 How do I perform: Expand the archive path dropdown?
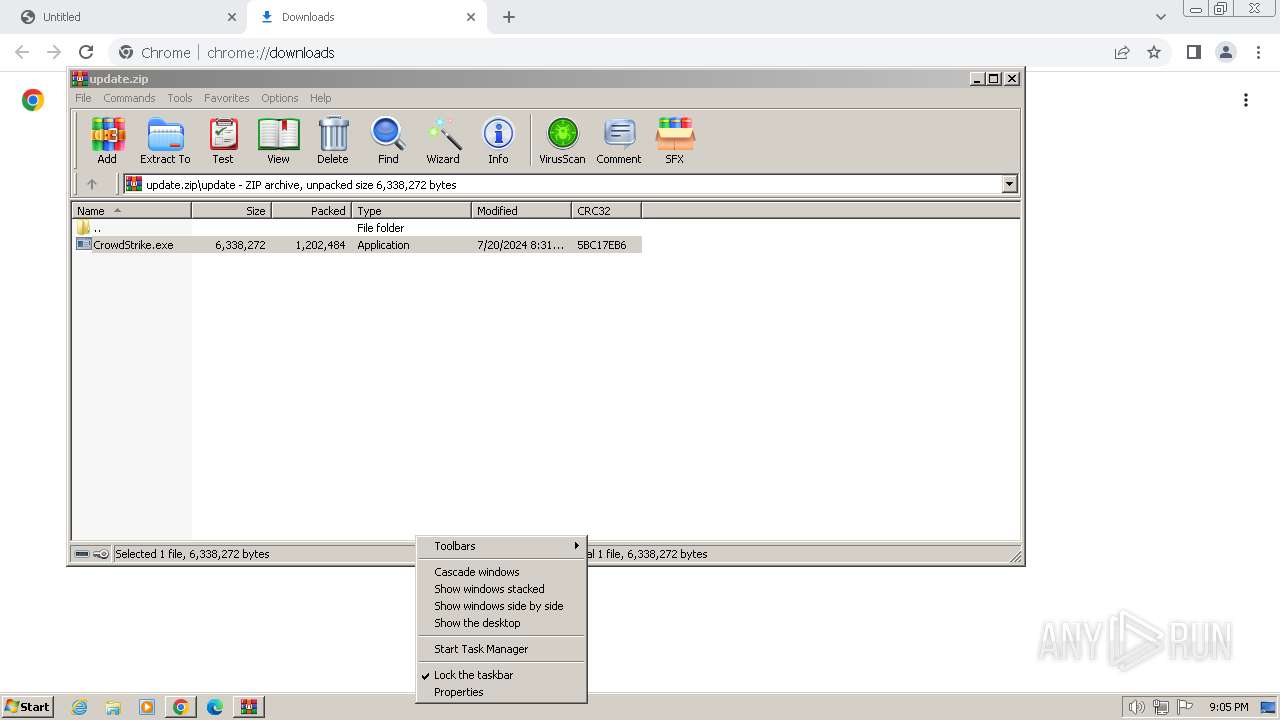tap(1009, 184)
